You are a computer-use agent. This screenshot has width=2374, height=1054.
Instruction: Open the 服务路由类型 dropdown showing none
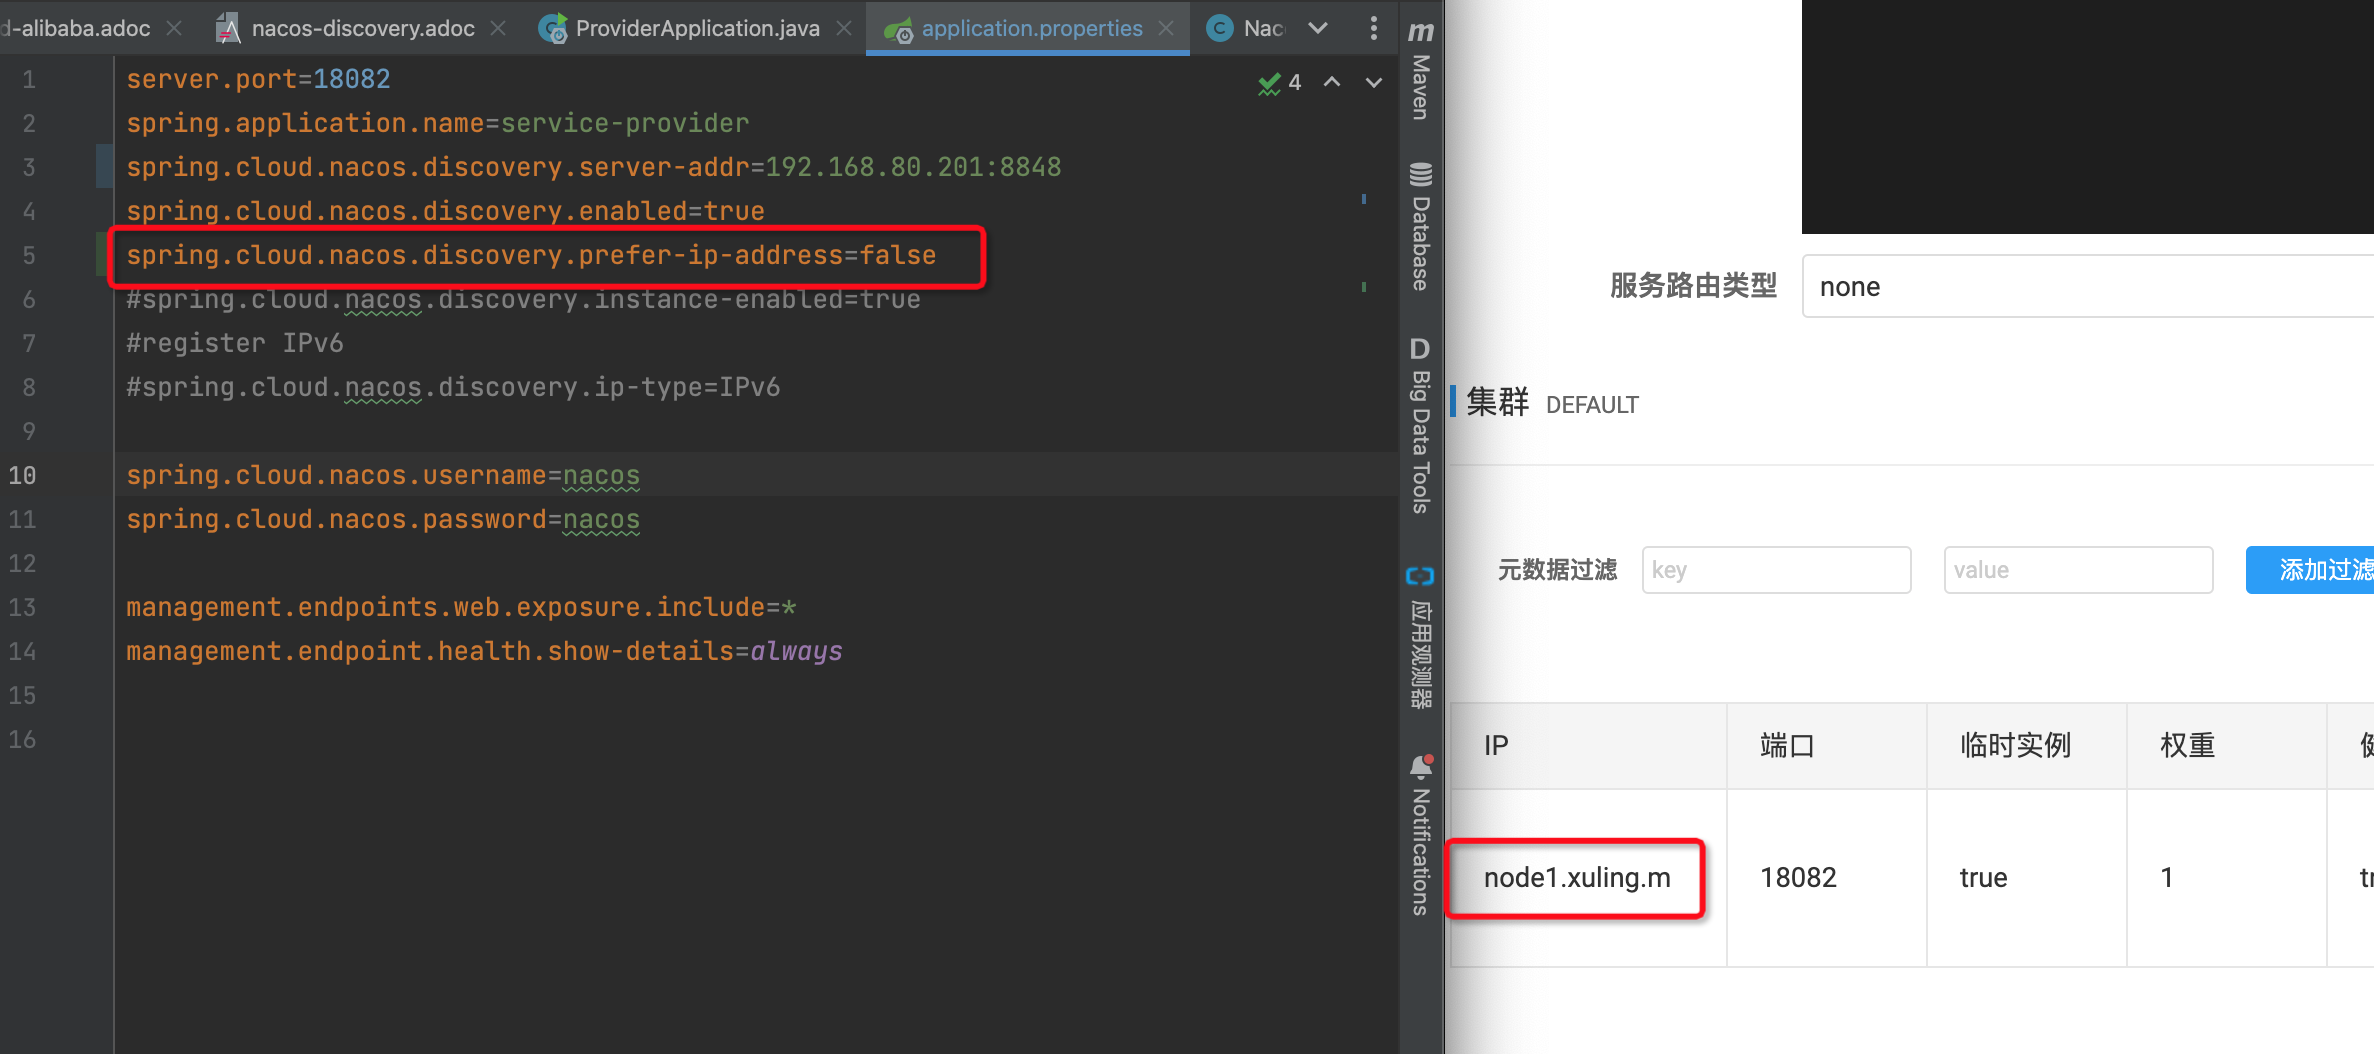click(x=2088, y=287)
